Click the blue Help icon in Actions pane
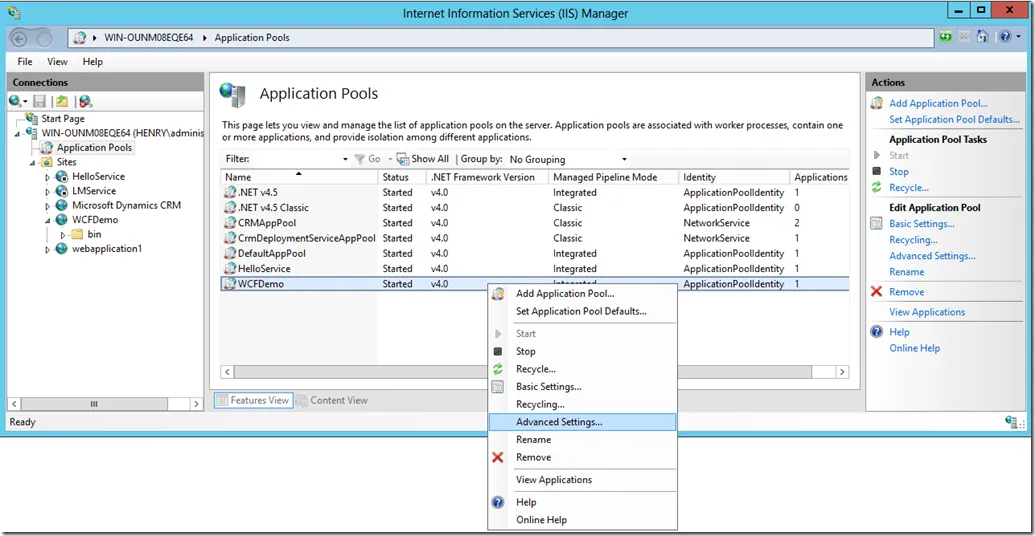This screenshot has width=1035, height=536. coord(877,332)
